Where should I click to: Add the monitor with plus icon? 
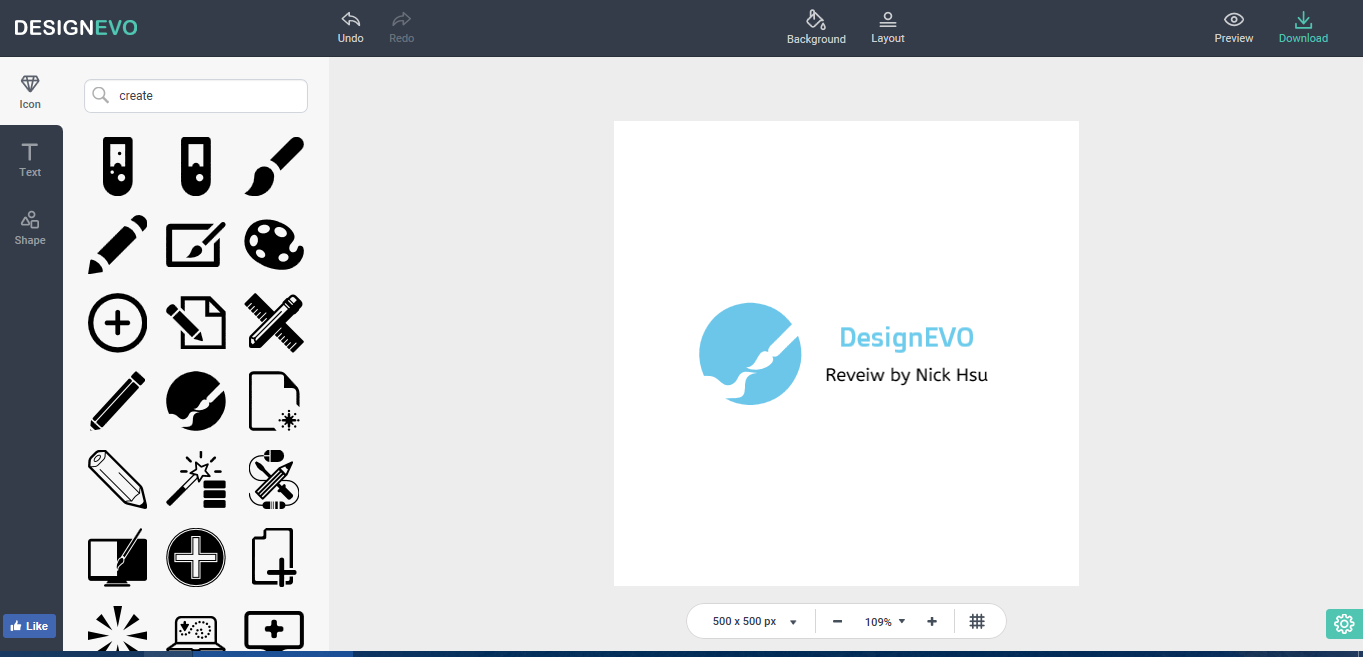pos(274,630)
